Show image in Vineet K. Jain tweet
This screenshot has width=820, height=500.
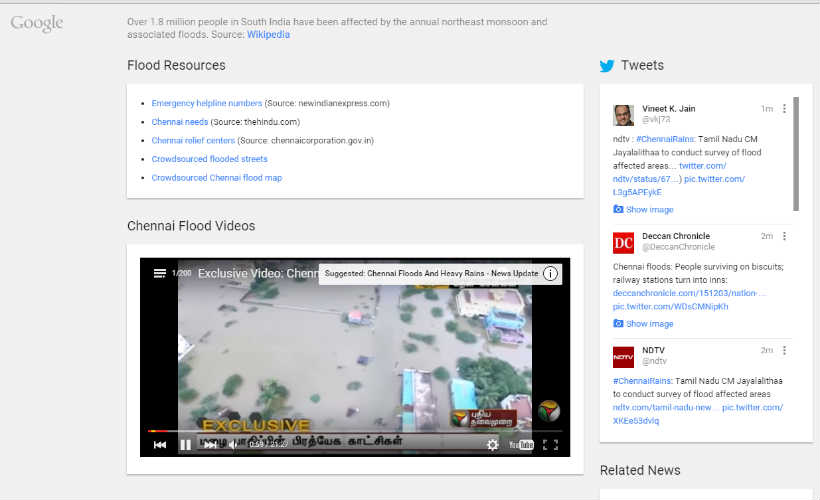643,210
